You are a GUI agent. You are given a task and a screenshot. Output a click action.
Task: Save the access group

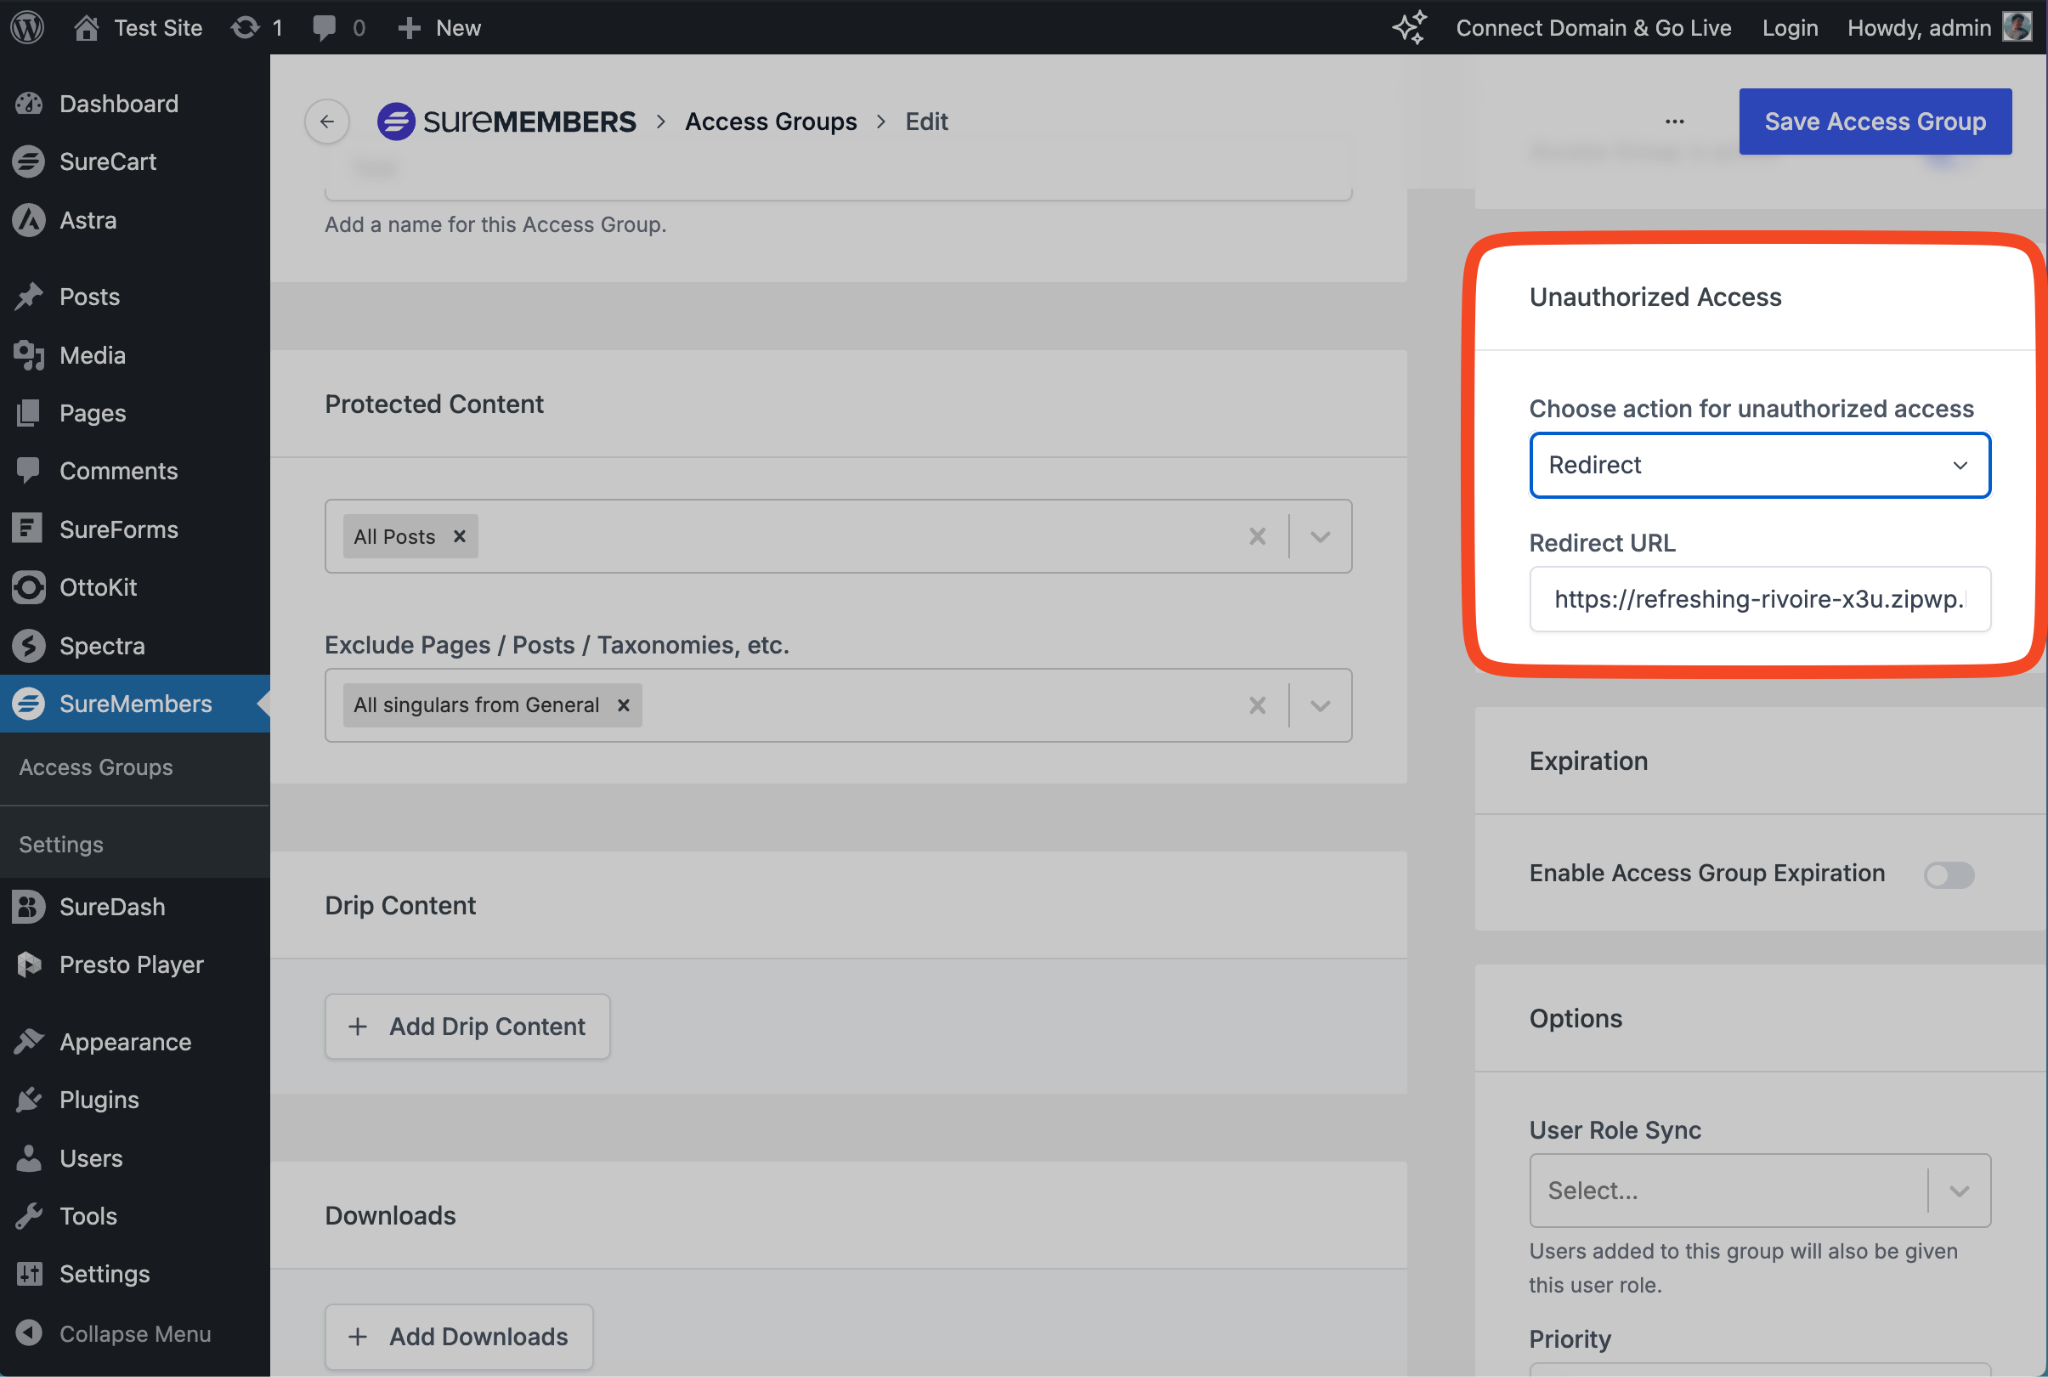click(x=1875, y=121)
